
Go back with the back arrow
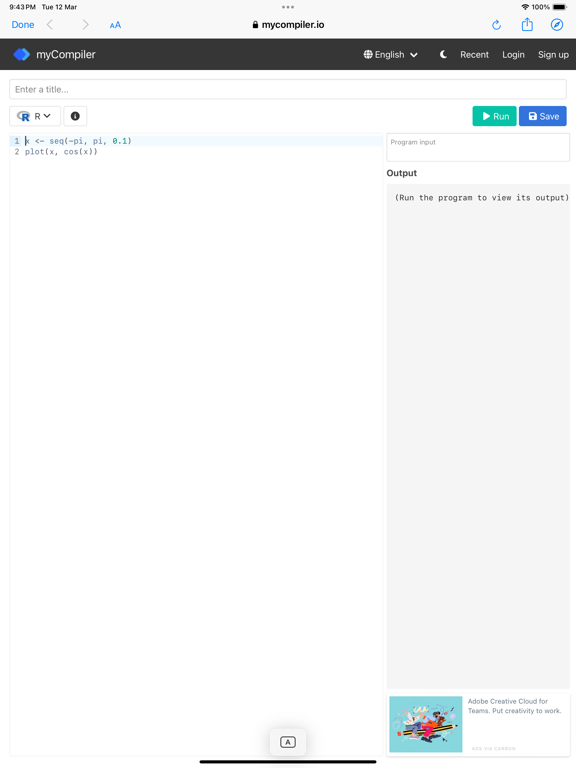[49, 24]
